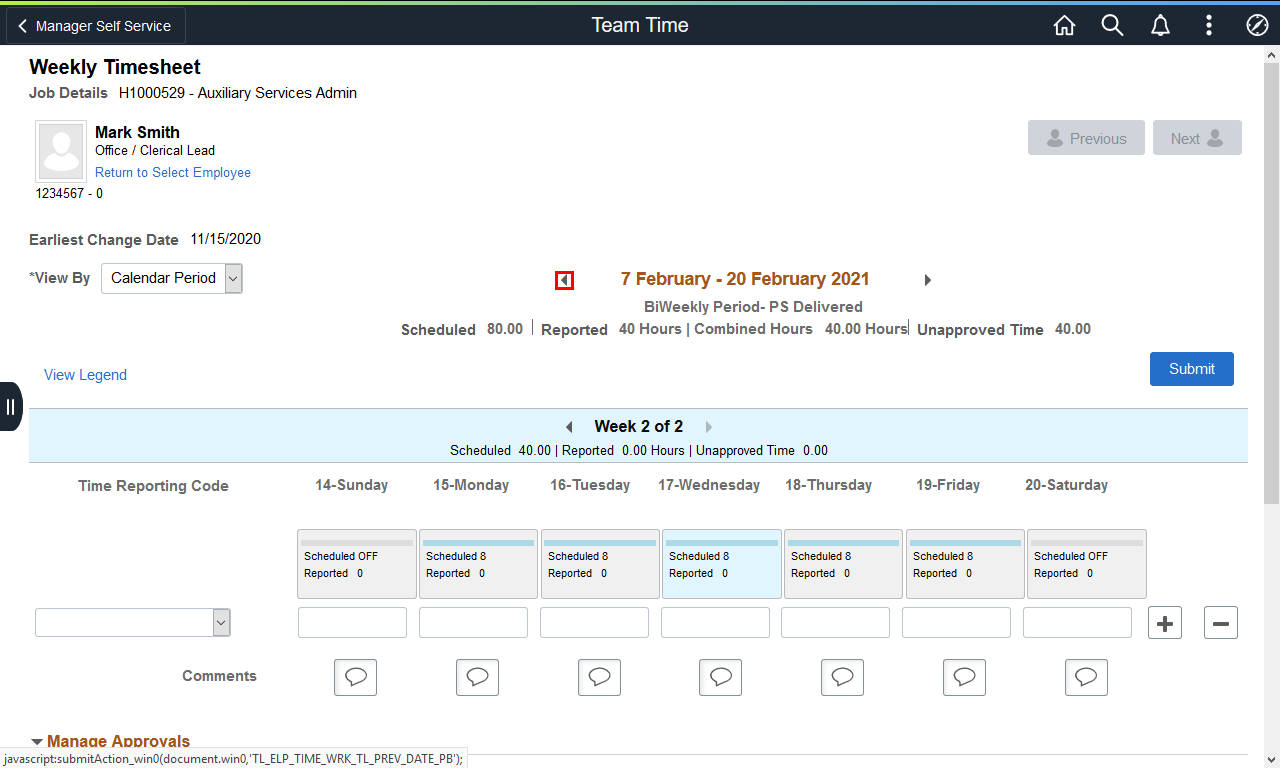This screenshot has height=768, width=1280.
Task: Open the View By Calendar Period dropdown
Action: (172, 278)
